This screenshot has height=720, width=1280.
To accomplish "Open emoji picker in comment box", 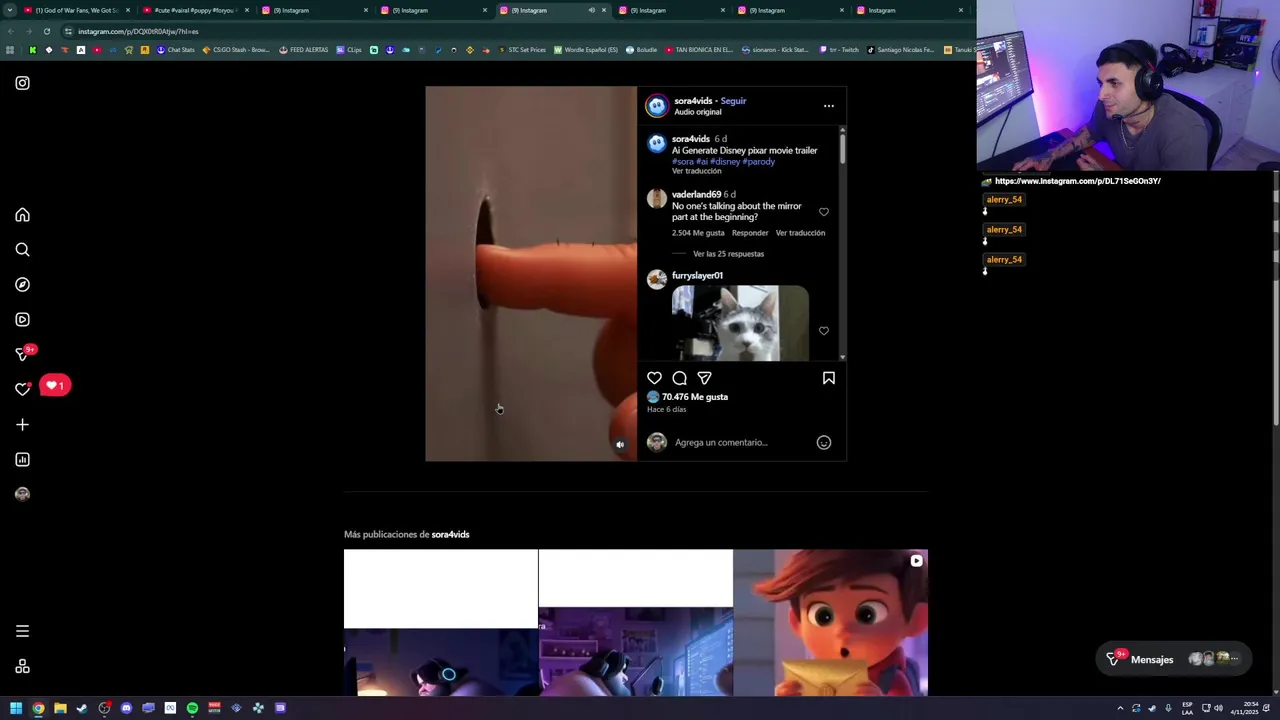I will pos(824,443).
